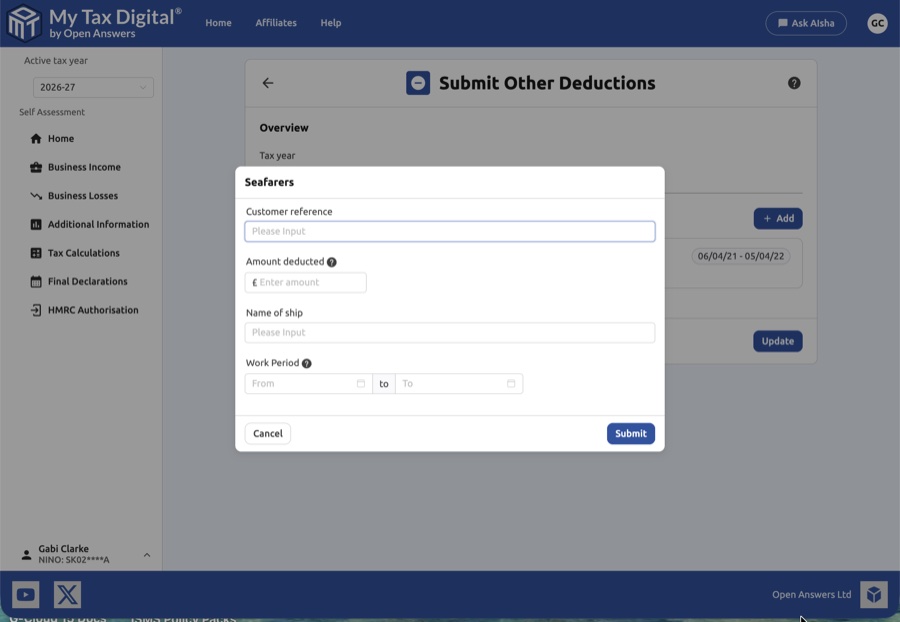The width and height of the screenshot is (900, 622).
Task: Open the Active tax year dropdown
Action: (x=93, y=87)
